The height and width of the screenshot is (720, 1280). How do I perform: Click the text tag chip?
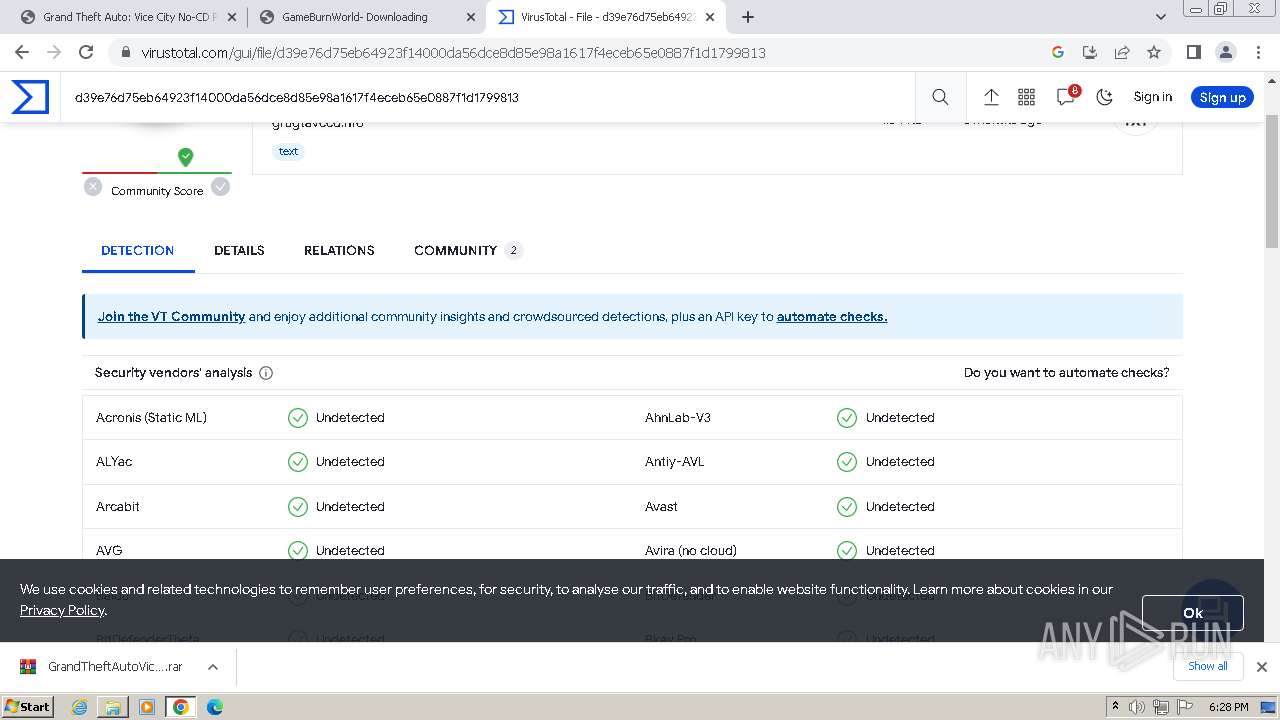point(288,151)
